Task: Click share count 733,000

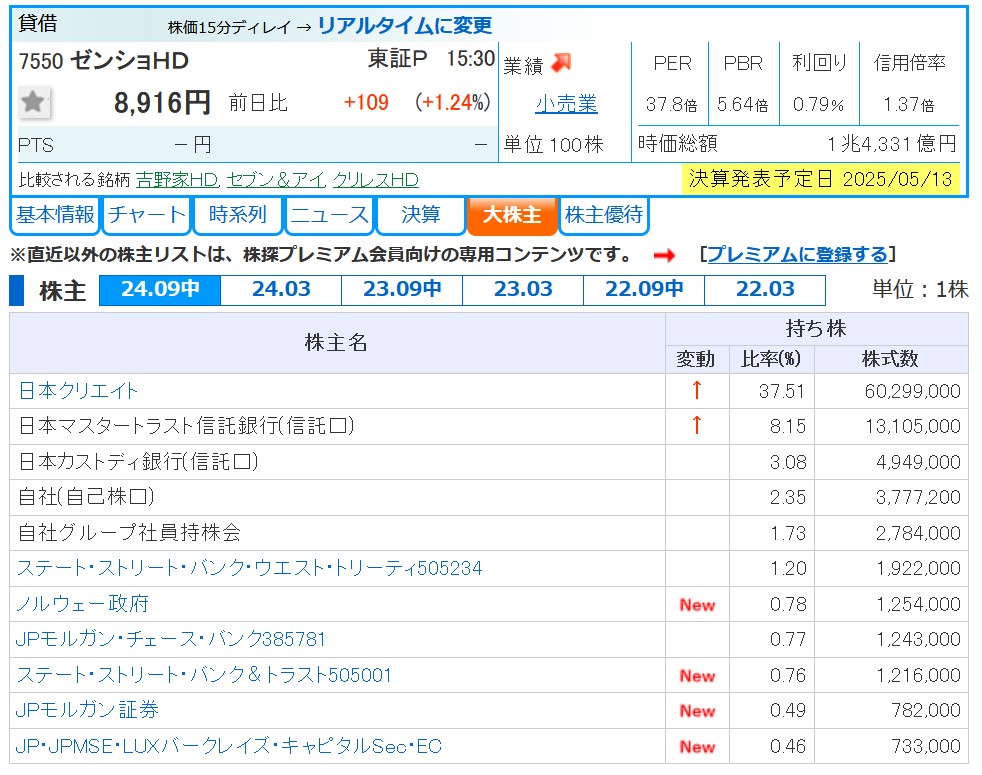Action: click(926, 746)
